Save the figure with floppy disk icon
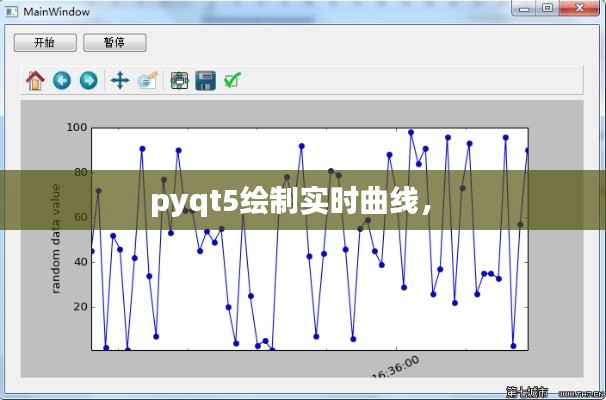 206,80
